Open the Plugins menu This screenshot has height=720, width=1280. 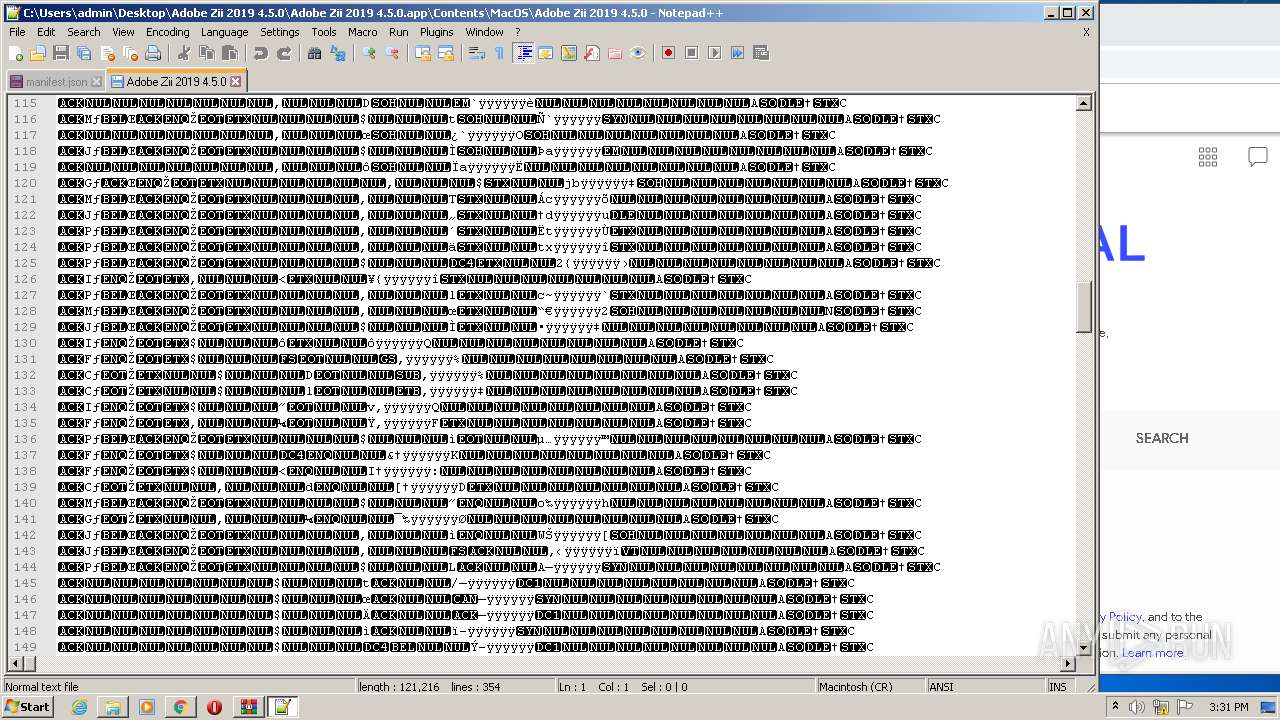click(x=437, y=32)
